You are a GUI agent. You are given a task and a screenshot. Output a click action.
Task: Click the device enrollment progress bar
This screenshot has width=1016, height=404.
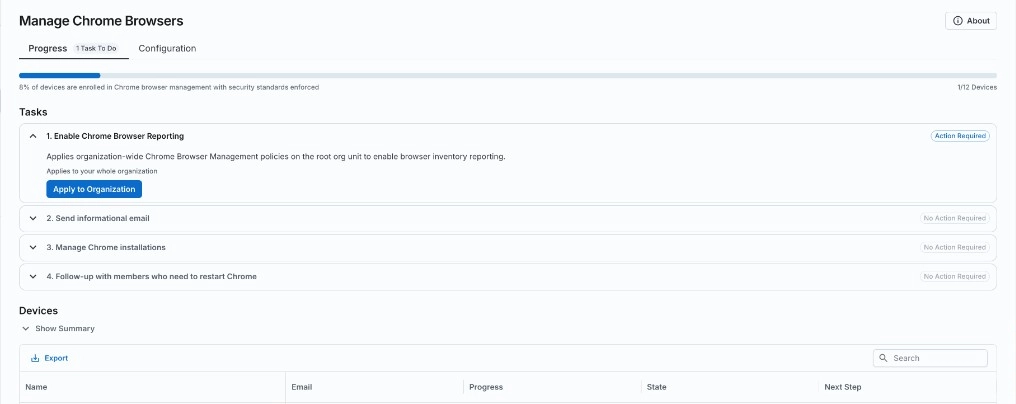(x=507, y=76)
